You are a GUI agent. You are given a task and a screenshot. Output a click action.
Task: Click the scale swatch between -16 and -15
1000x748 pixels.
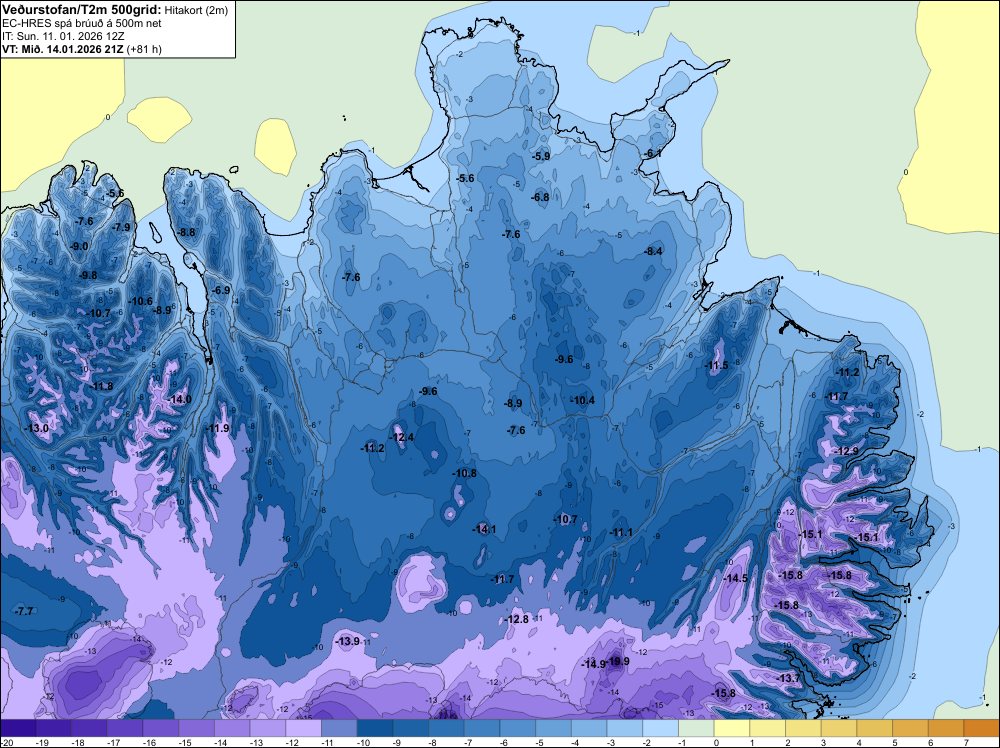161,728
